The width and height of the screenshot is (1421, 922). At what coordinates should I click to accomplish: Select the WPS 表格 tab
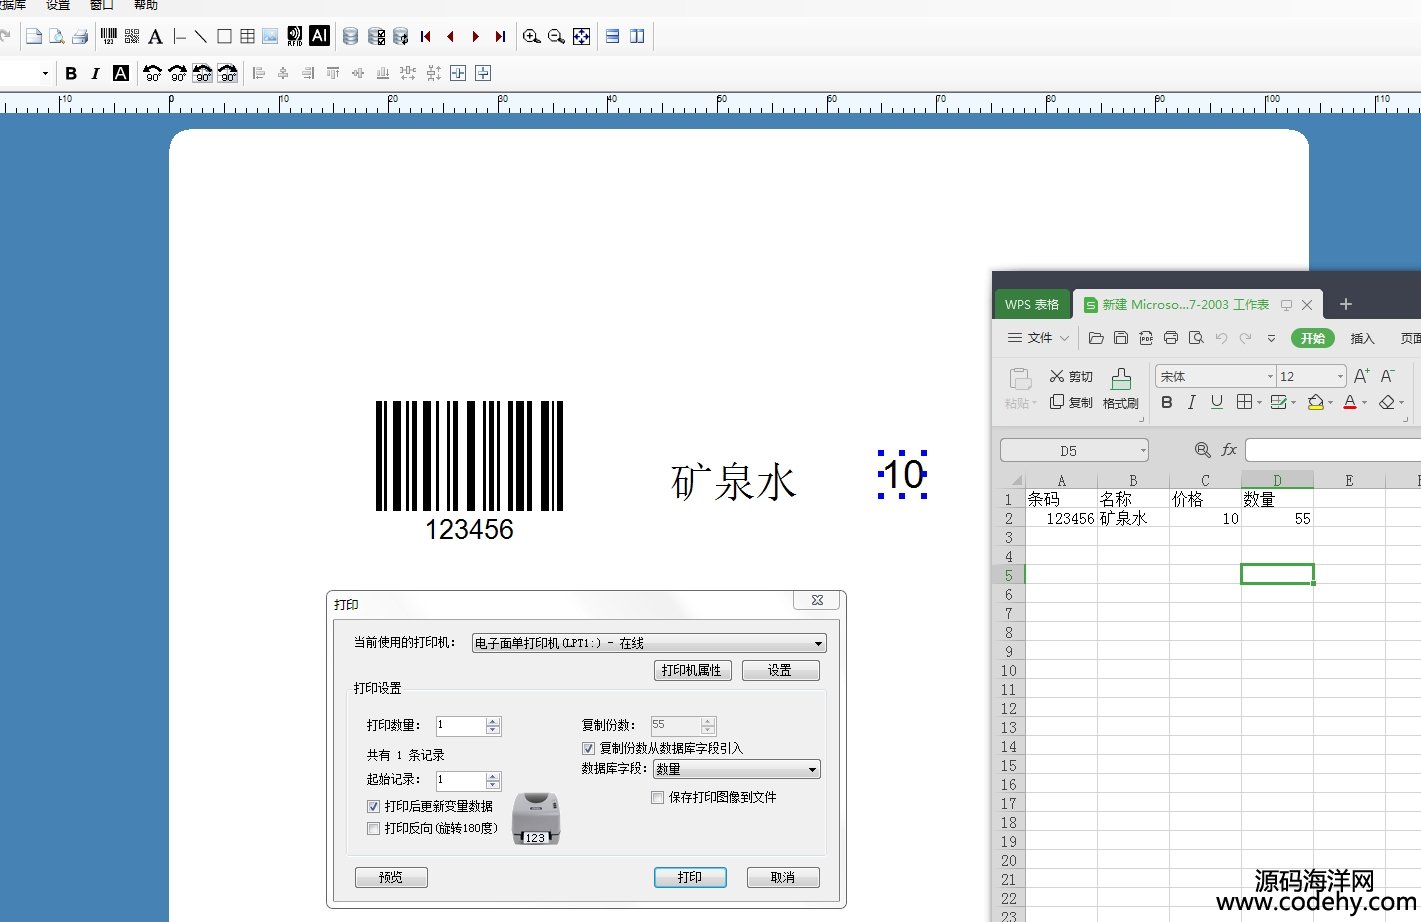[1032, 304]
